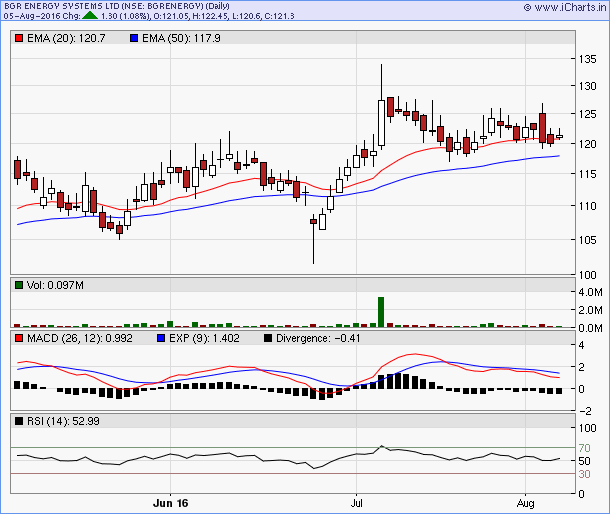This screenshot has width=610, height=514.
Task: Click the 130 price axis label
Action: coord(587,86)
